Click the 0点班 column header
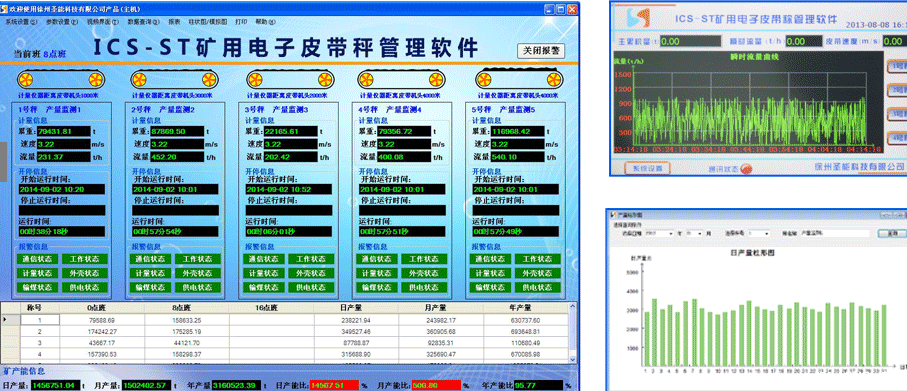The image size is (907, 391). click(102, 308)
